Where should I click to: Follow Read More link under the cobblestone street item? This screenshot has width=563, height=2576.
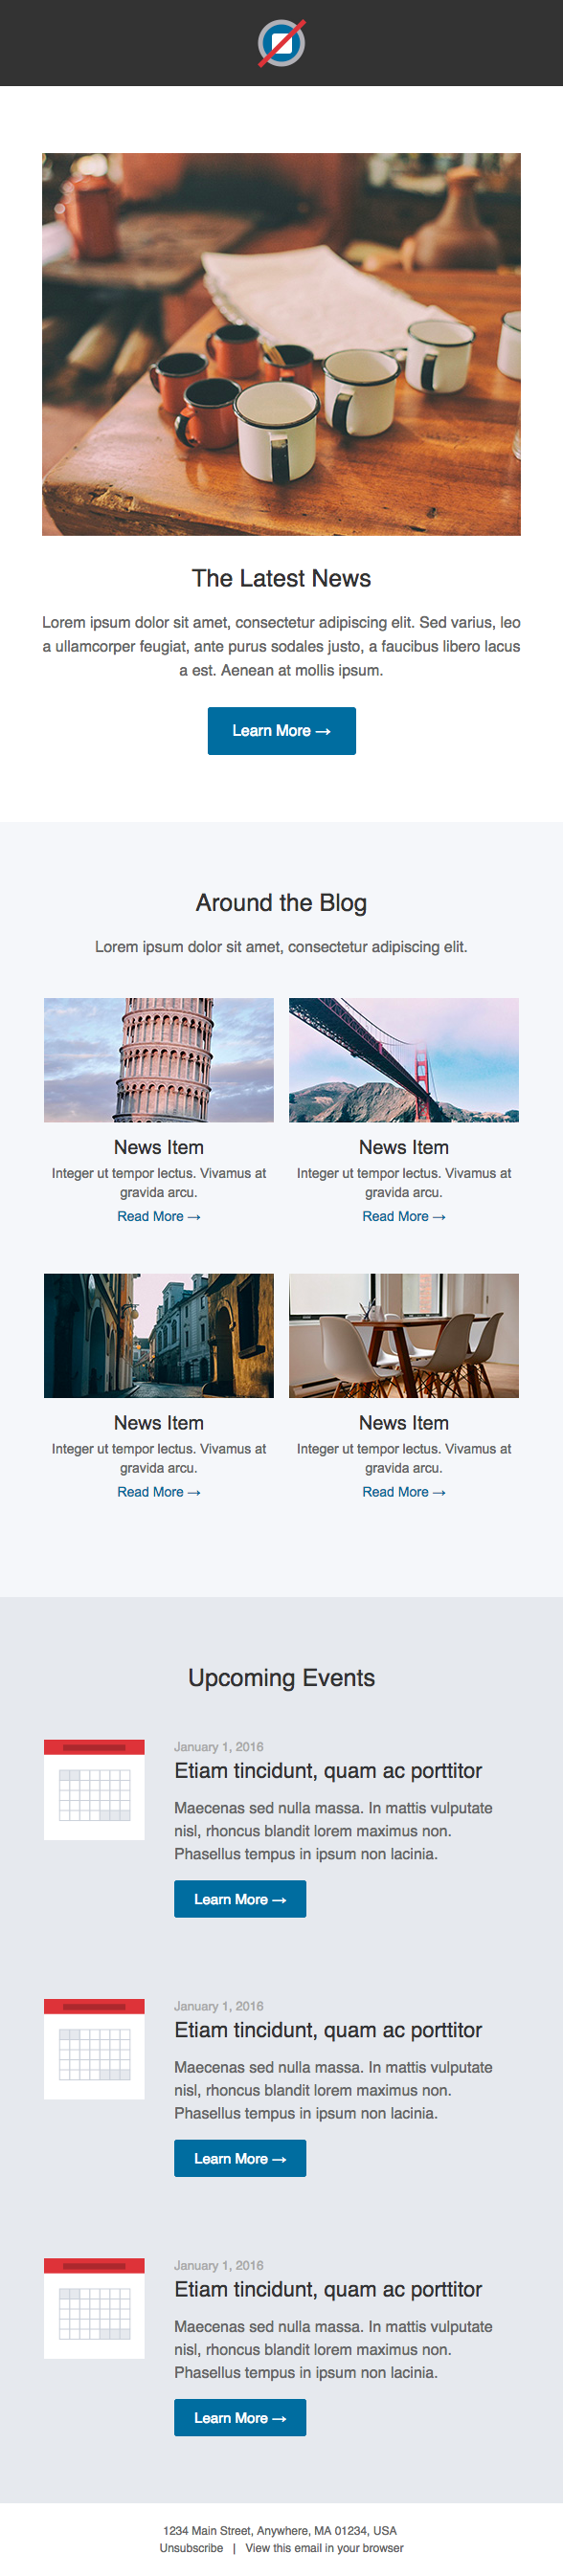click(159, 1492)
